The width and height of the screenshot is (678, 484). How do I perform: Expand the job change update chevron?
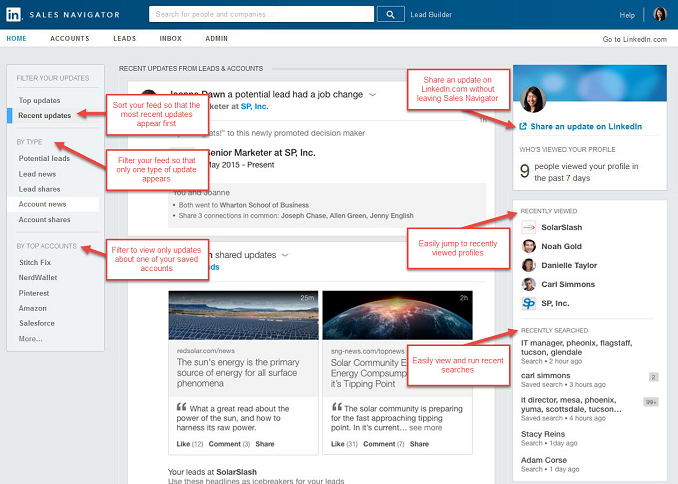click(372, 94)
